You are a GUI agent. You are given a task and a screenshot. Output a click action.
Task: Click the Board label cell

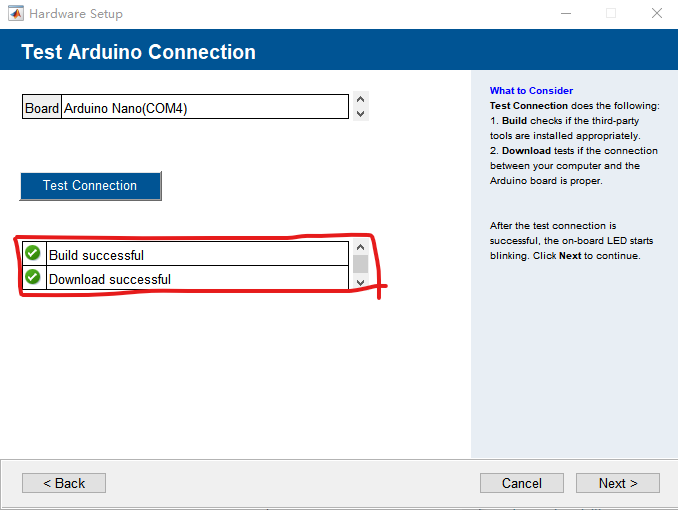coord(42,107)
